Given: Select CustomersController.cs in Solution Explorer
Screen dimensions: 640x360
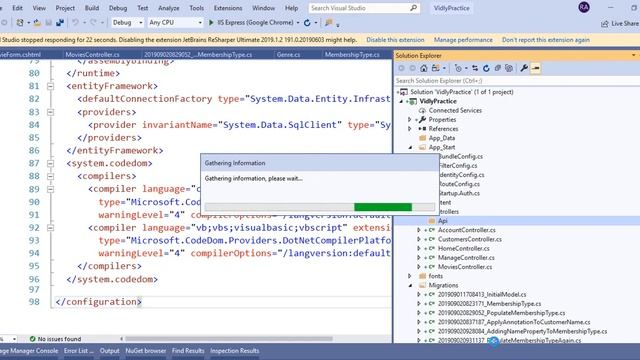Looking at the screenshot, I should pos(469,239).
